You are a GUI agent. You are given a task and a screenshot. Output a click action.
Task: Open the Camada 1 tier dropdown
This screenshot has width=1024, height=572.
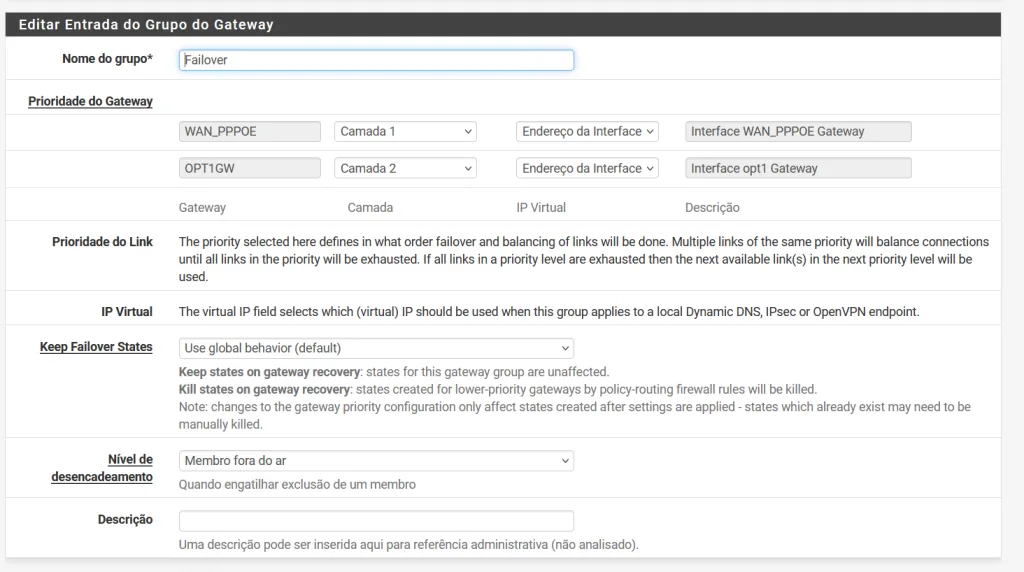coord(405,131)
